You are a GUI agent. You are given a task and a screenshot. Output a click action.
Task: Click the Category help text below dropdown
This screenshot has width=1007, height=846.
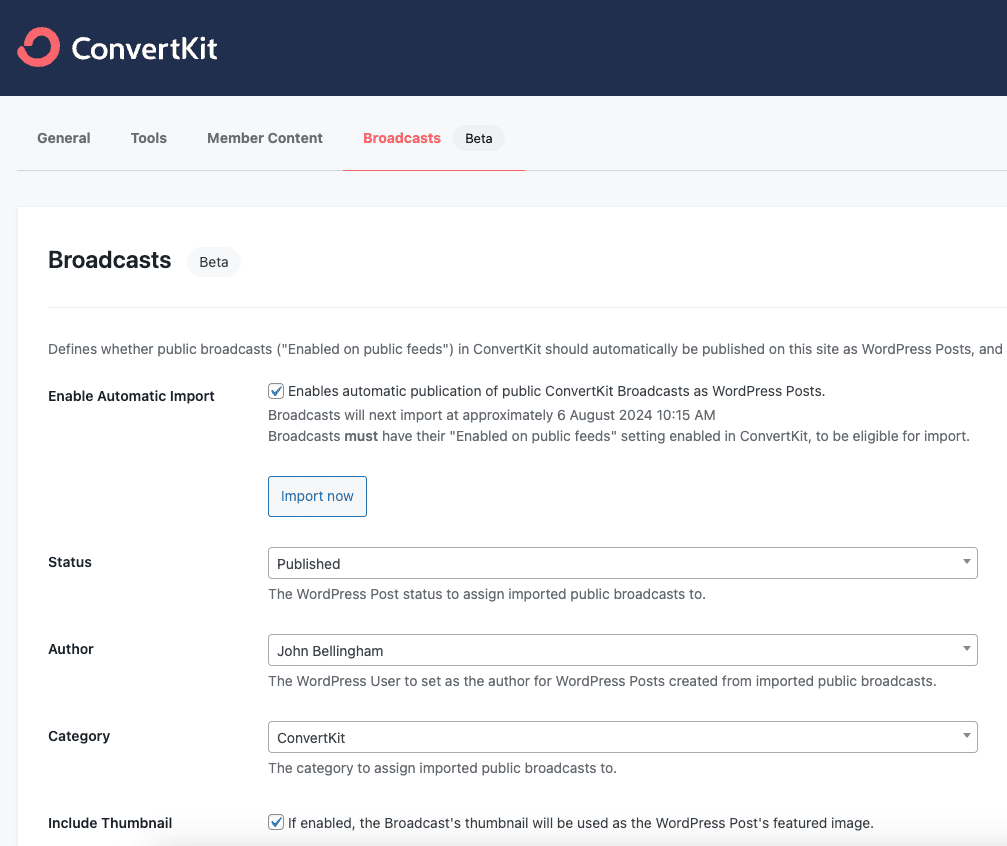(442, 768)
